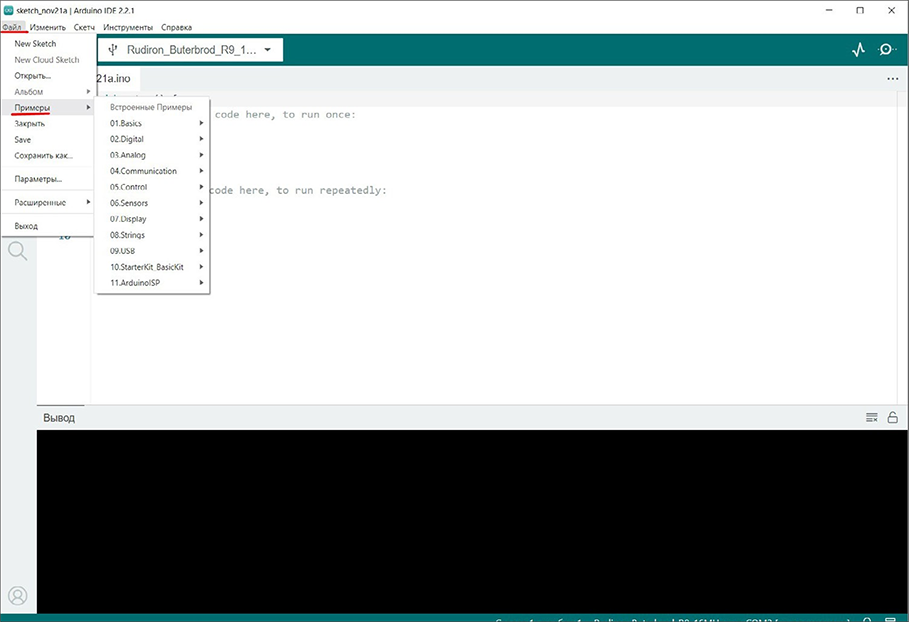Maximize the Arduino IDE window
Screen dimensions: 909x622
point(860,10)
